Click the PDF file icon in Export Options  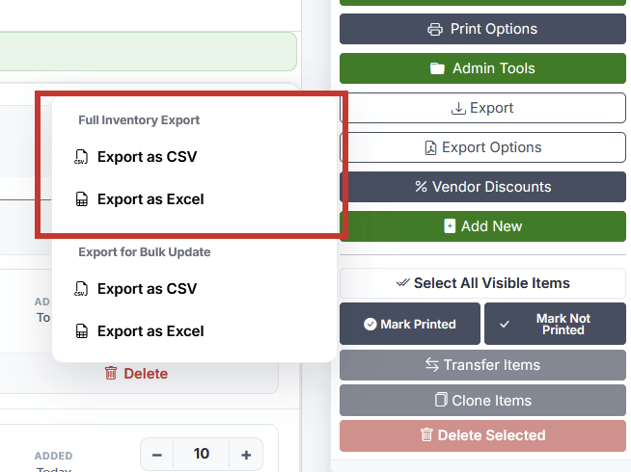tap(431, 148)
